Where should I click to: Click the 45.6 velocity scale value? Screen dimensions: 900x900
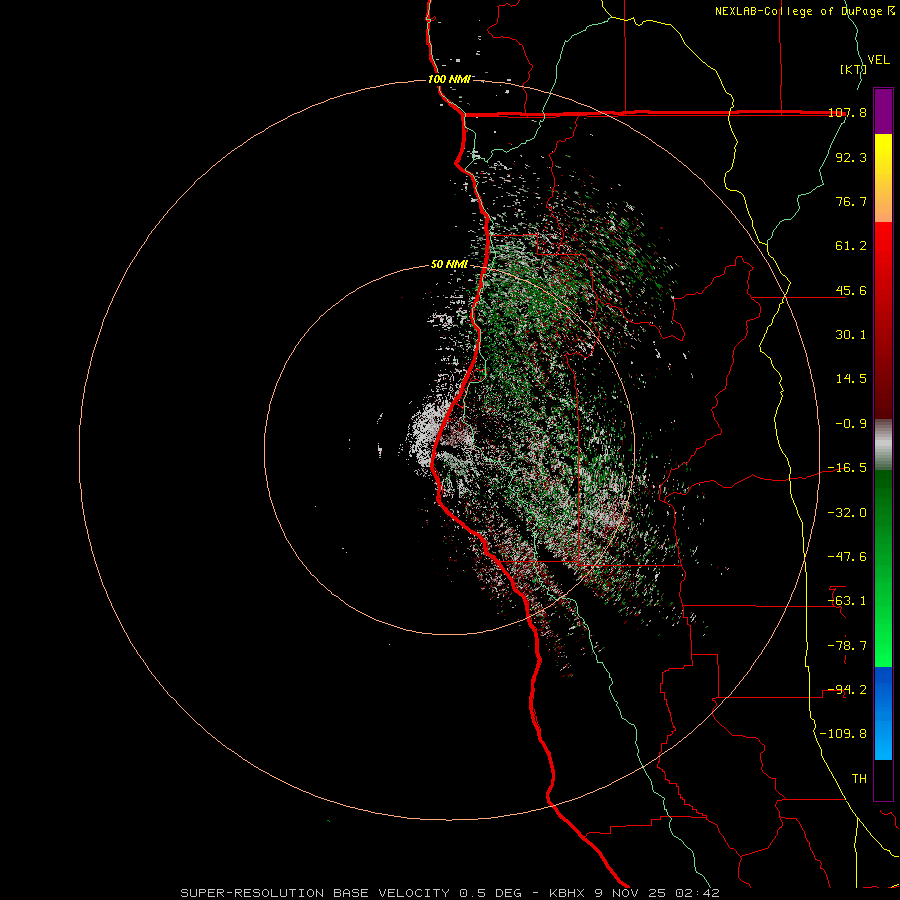click(851, 290)
